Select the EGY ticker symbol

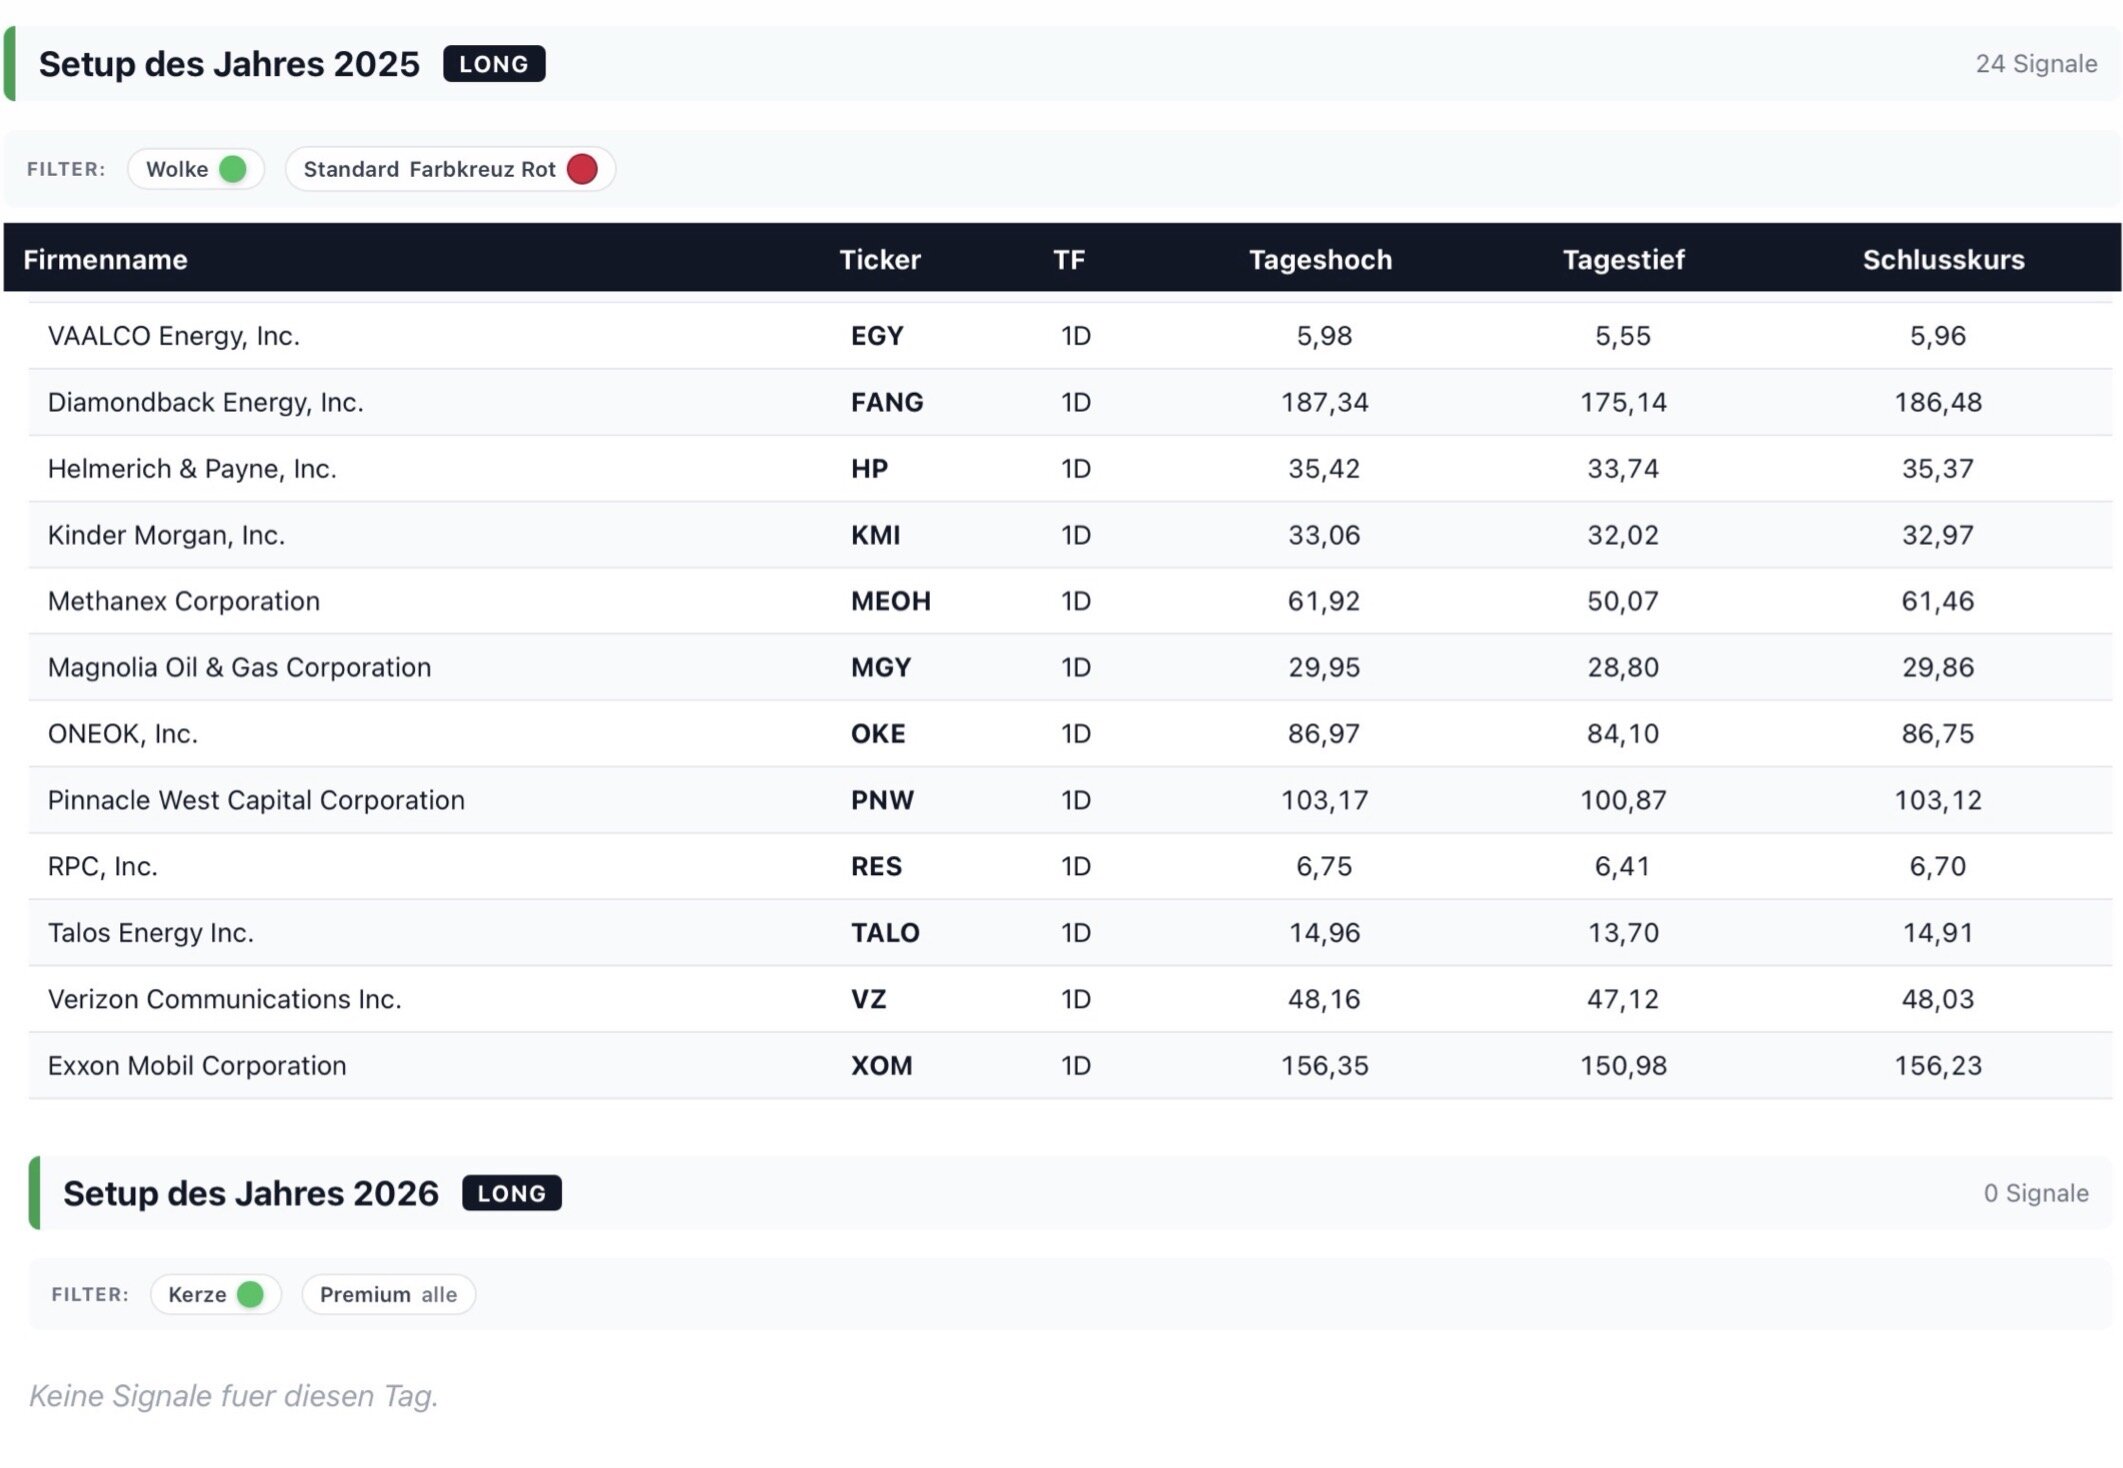(x=877, y=336)
